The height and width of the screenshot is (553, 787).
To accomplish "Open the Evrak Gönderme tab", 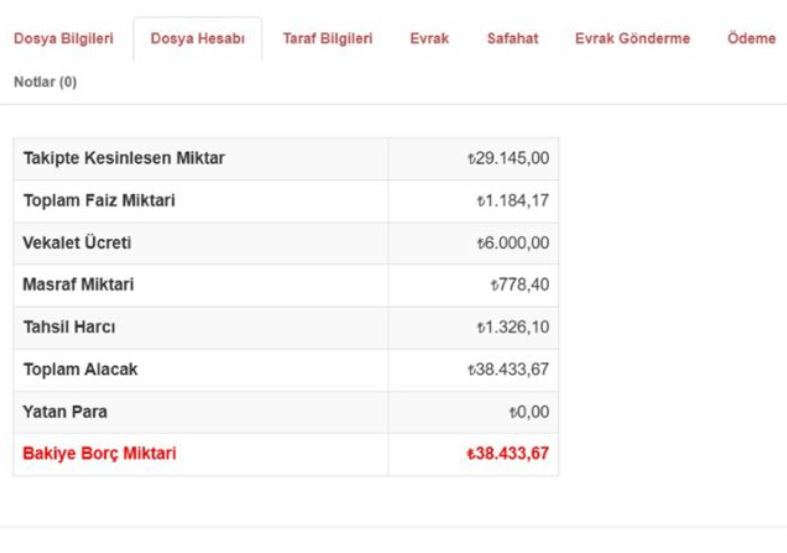I will (x=632, y=39).
